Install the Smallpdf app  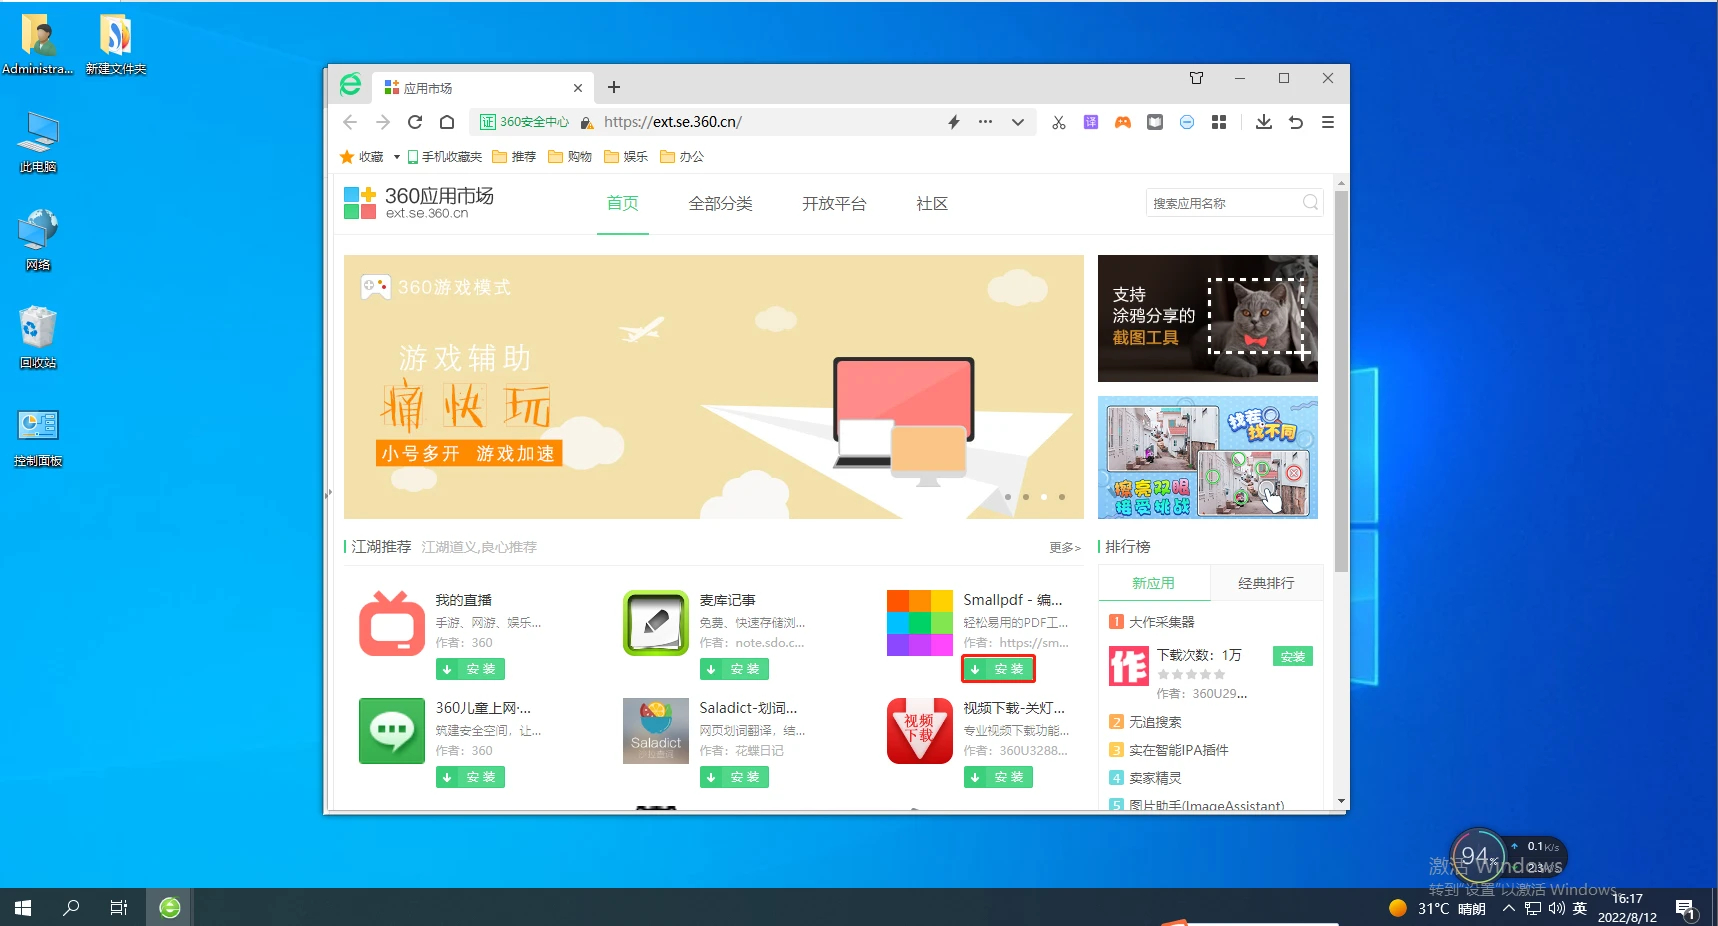pyautogui.click(x=998, y=669)
